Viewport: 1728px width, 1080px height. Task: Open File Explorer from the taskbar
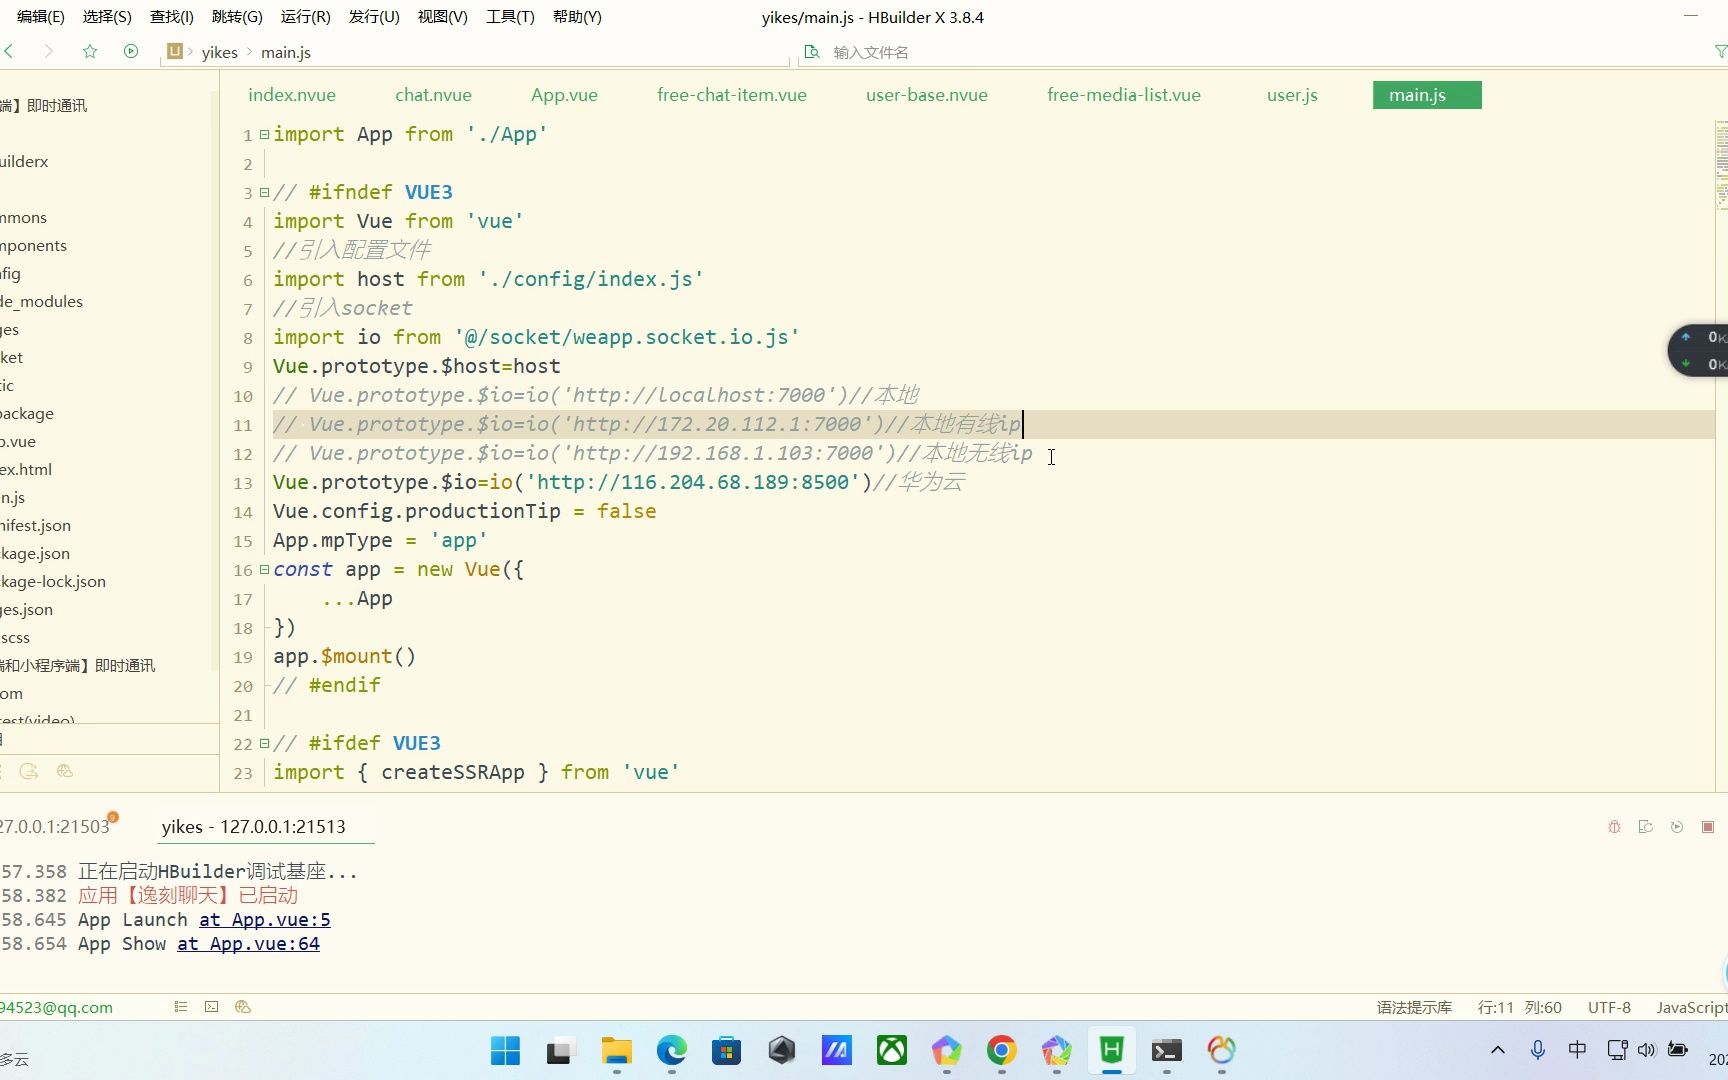click(x=617, y=1051)
